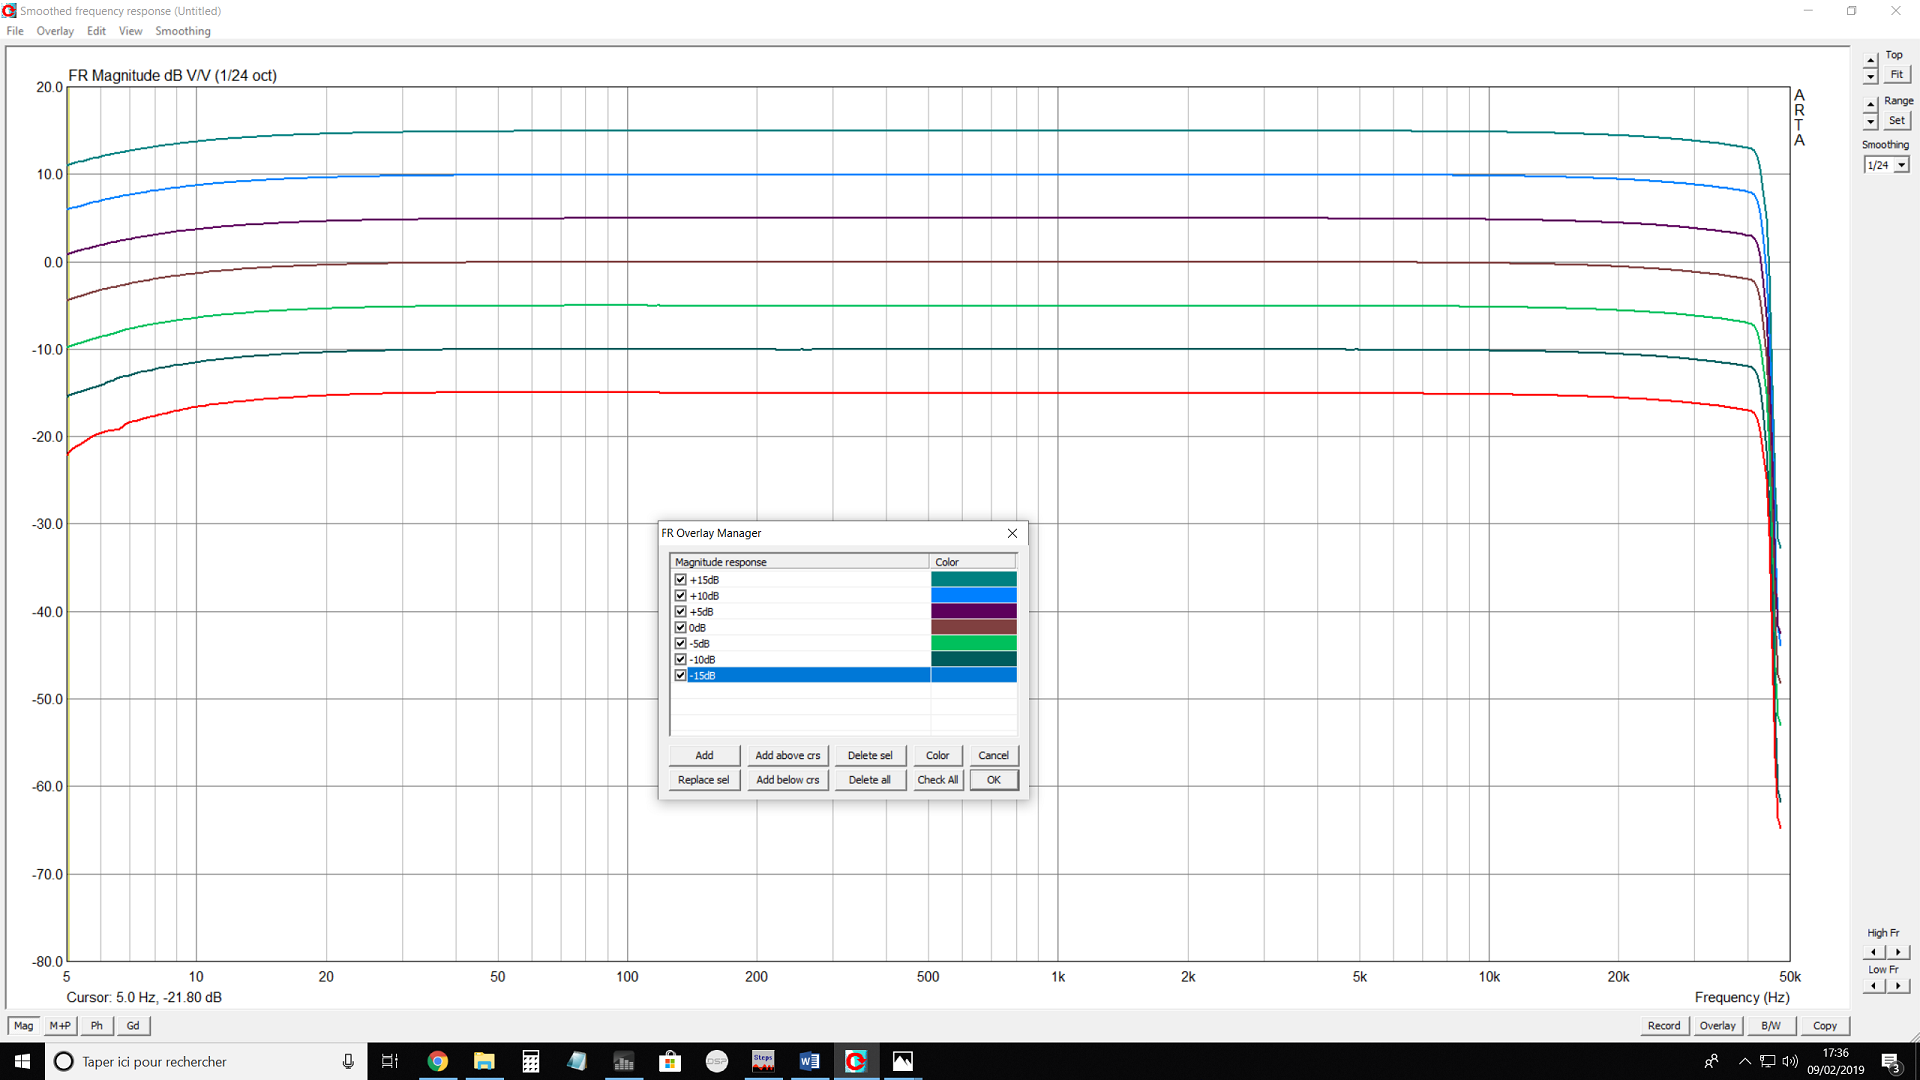This screenshot has width=1920, height=1080.
Task: Select the purple +5dB color swatch
Action: 974,612
